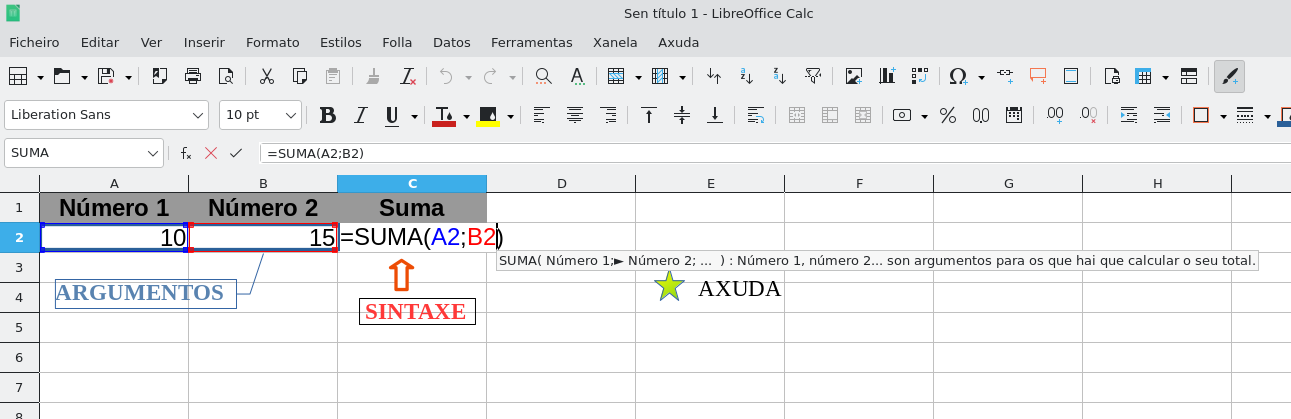Click the Cut scissors icon
1291x419 pixels.
(x=267, y=76)
